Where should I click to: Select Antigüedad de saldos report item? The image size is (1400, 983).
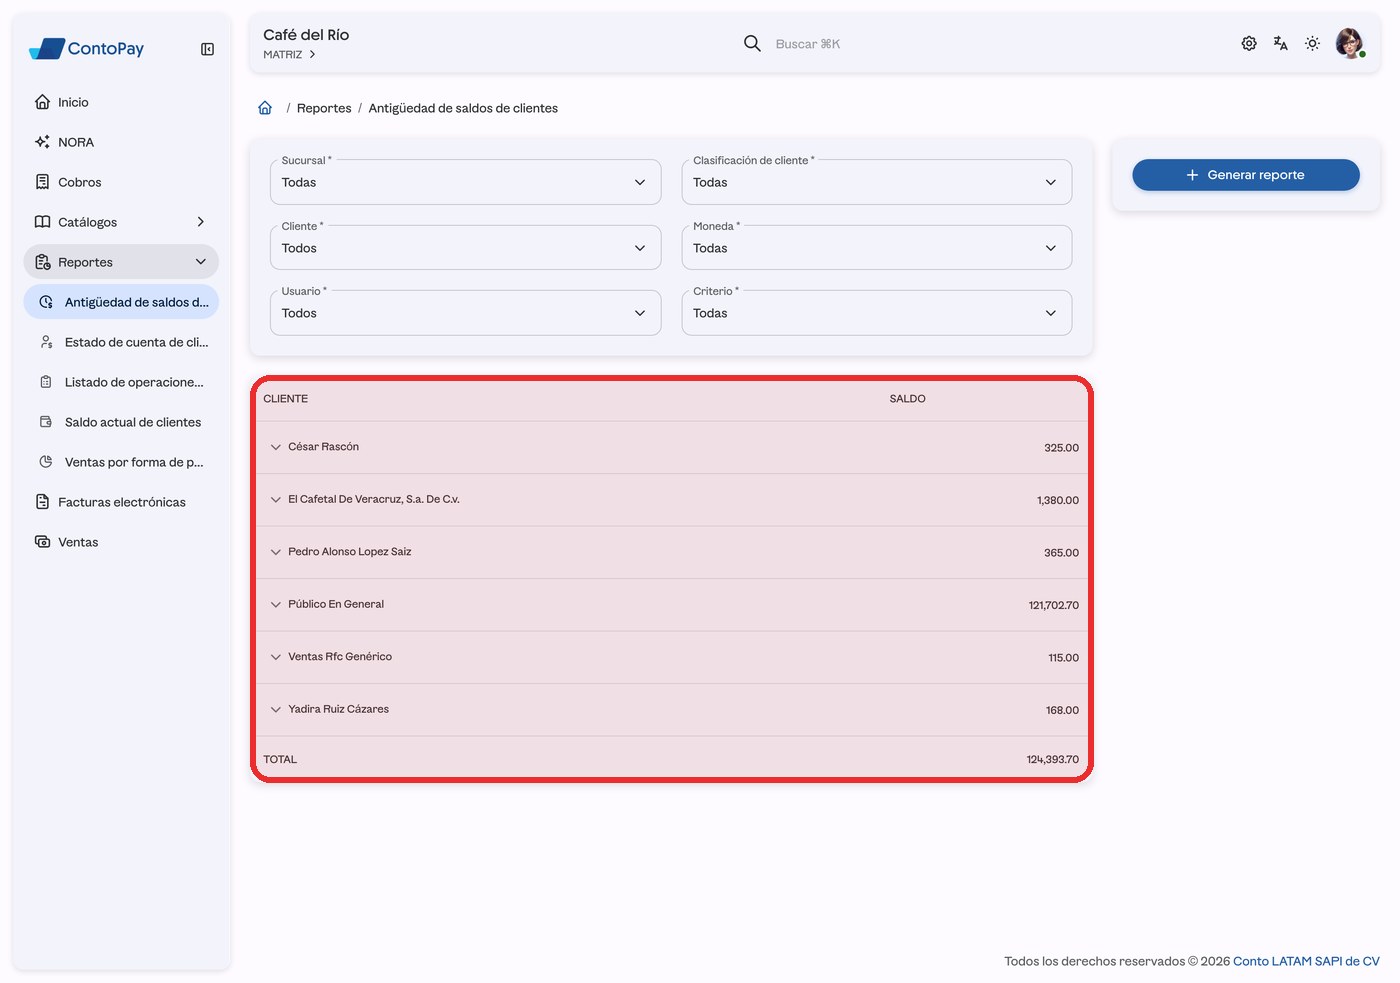coord(121,302)
